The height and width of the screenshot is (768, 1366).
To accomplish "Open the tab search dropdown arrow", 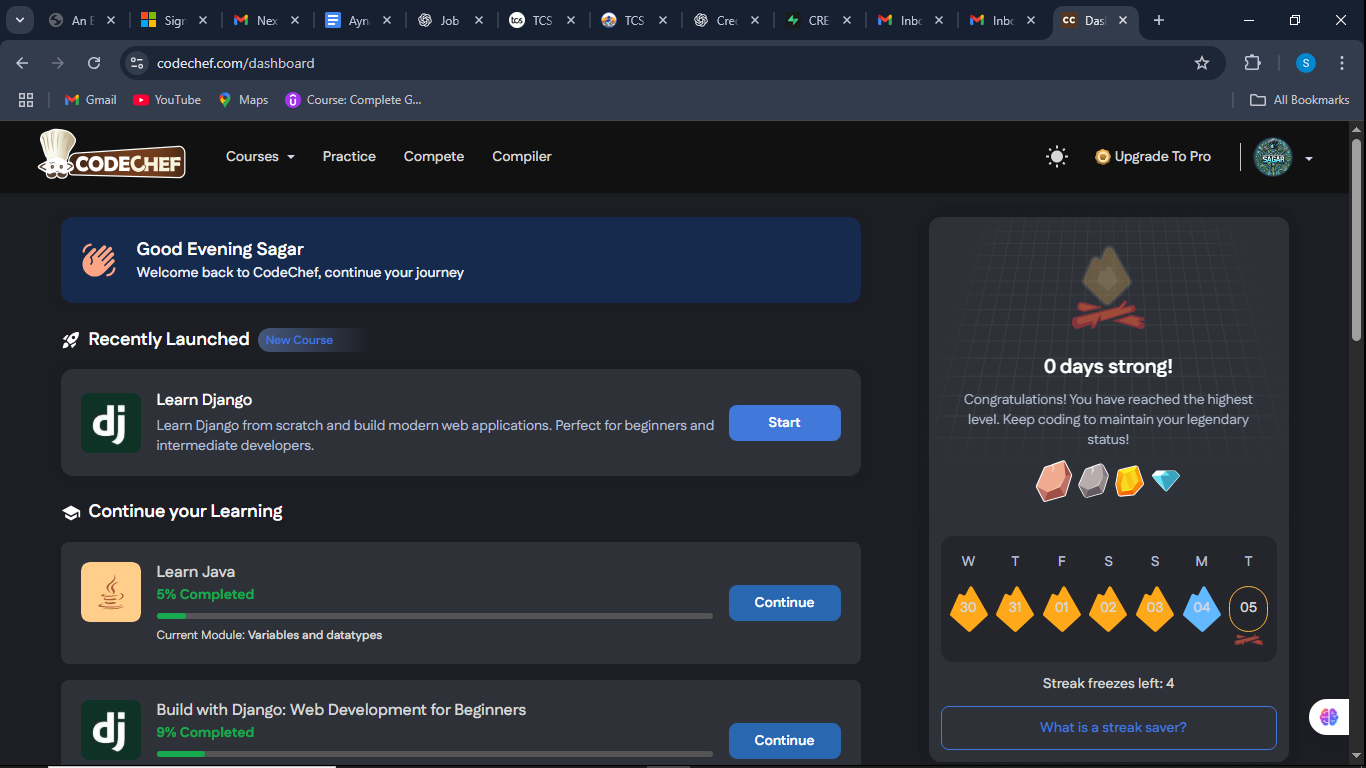I will [x=19, y=20].
